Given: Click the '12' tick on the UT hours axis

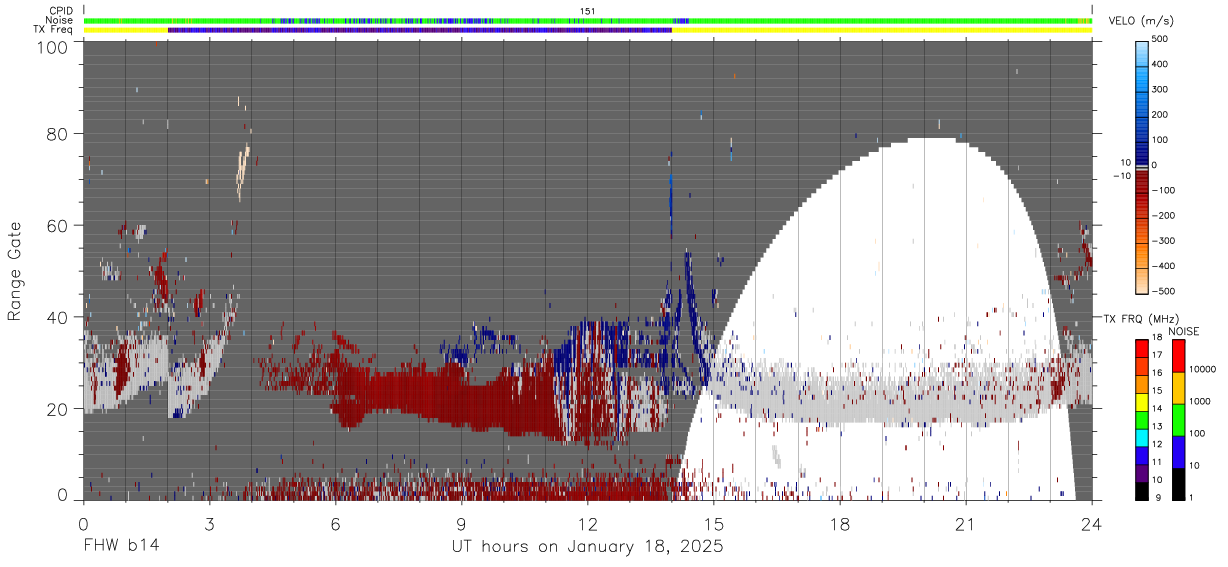Looking at the screenshot, I should [588, 523].
